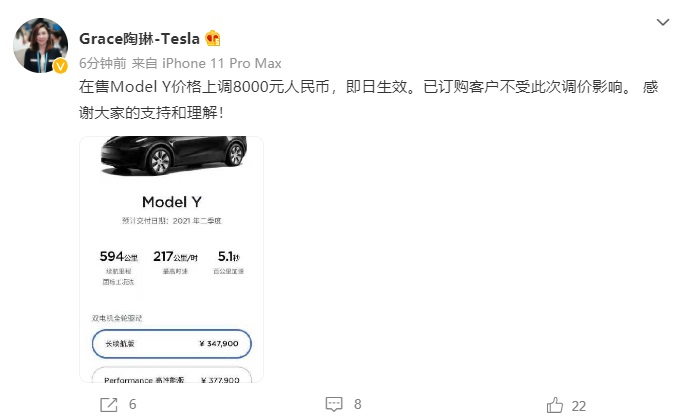The image size is (680, 420).
Task: Click the Grace陶琳-Tesla profile avatar
Action: coord(39,44)
